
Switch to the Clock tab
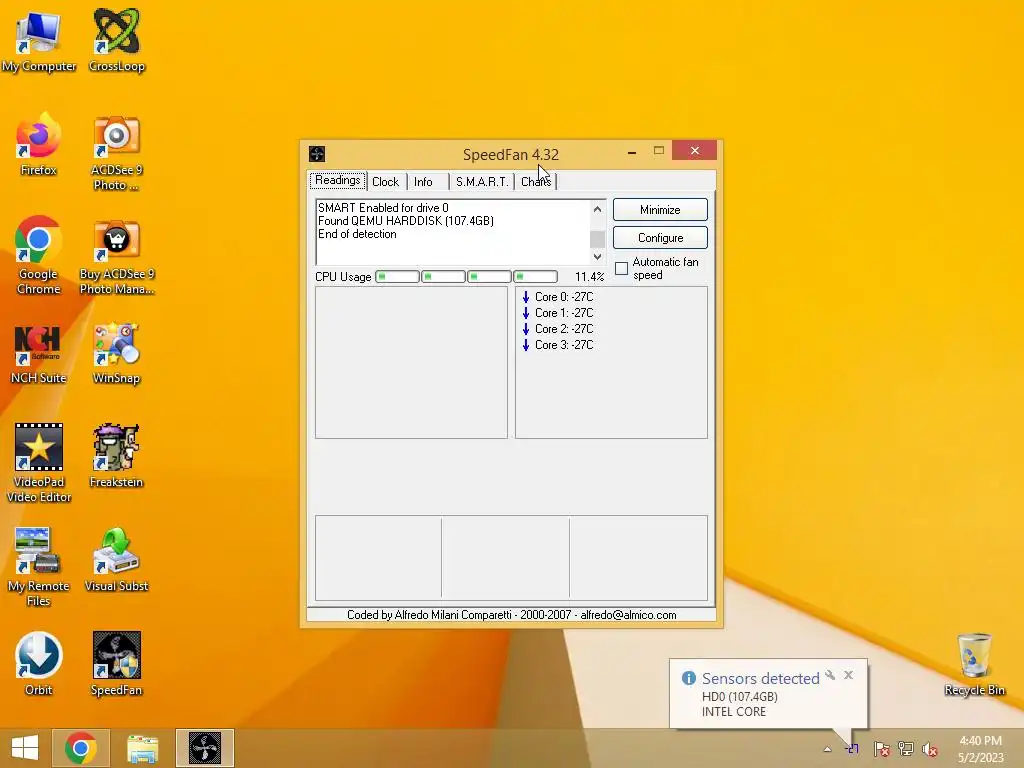coord(385,182)
